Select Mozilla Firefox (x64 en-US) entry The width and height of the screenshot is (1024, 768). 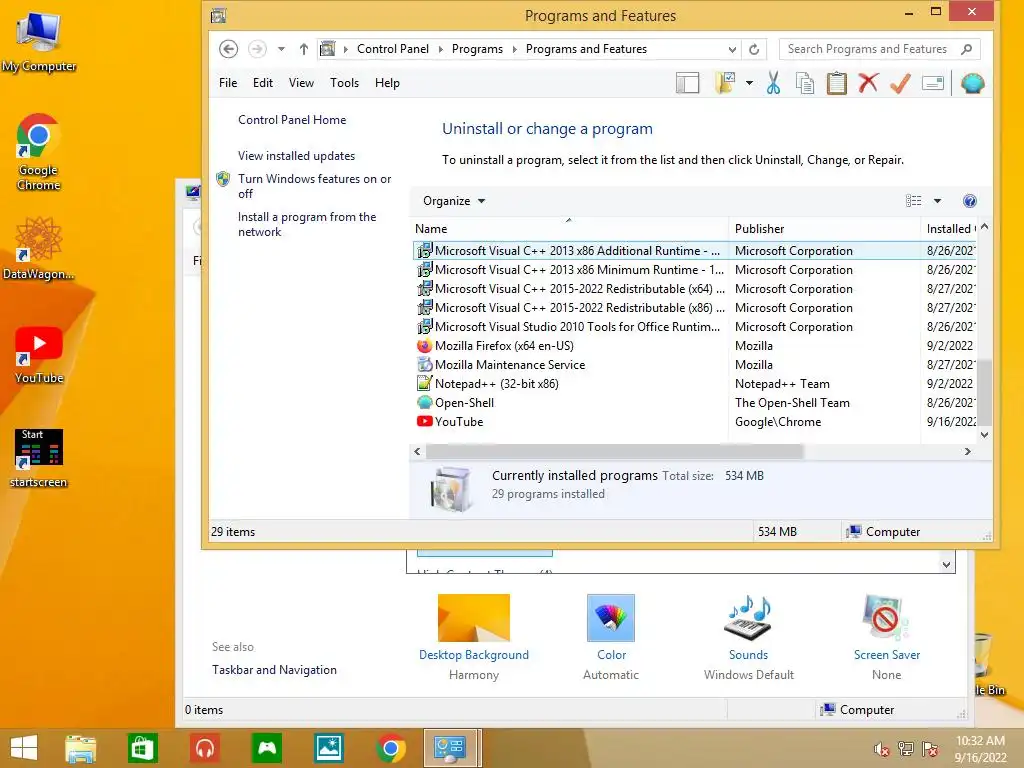tap(694, 345)
